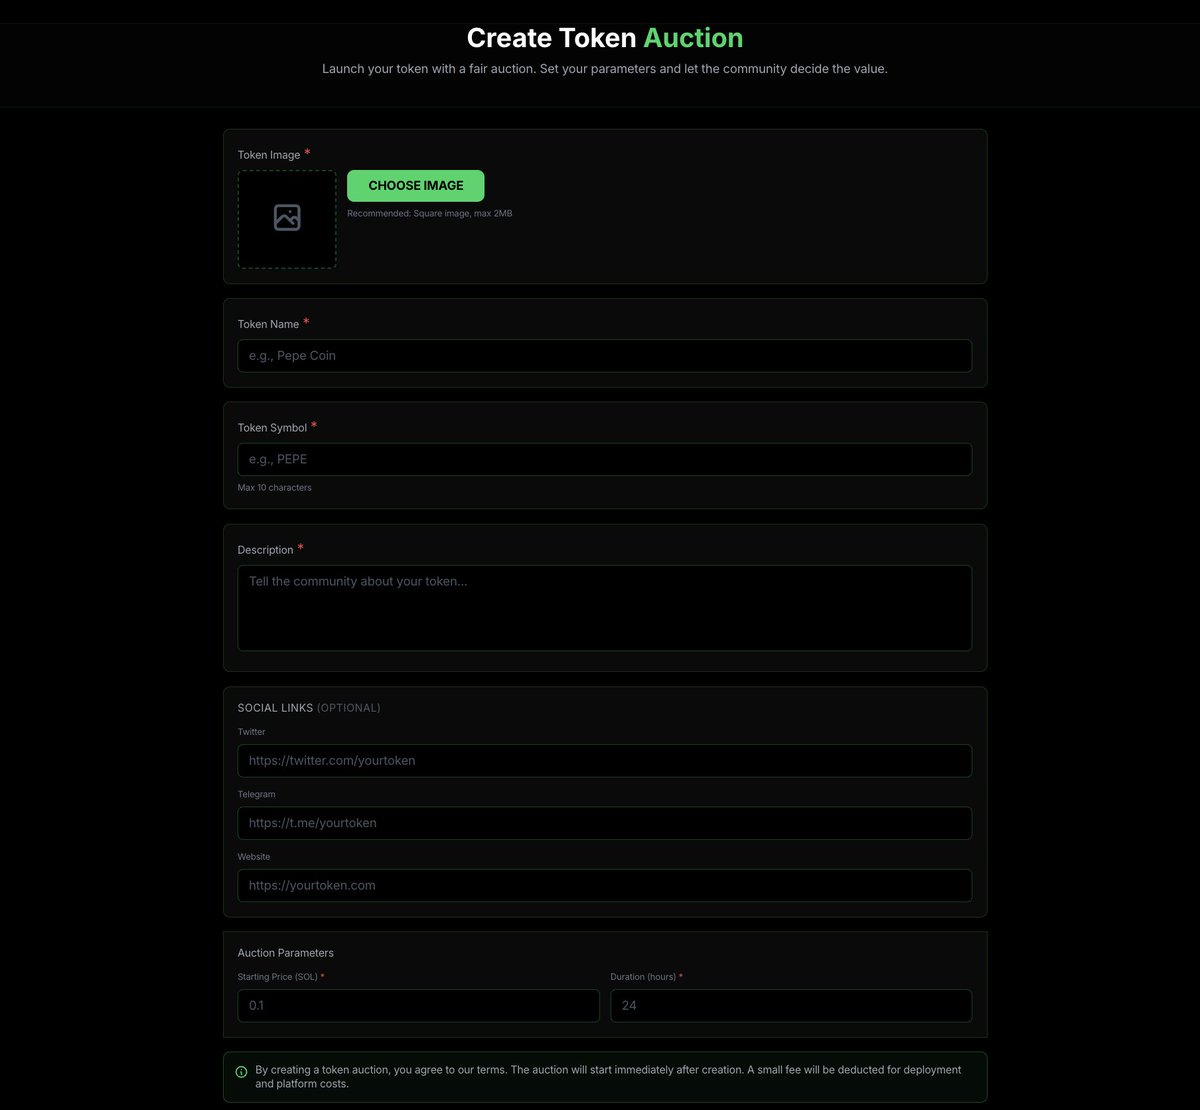Click the Token Symbol input field
The width and height of the screenshot is (1200, 1110).
tap(604, 458)
